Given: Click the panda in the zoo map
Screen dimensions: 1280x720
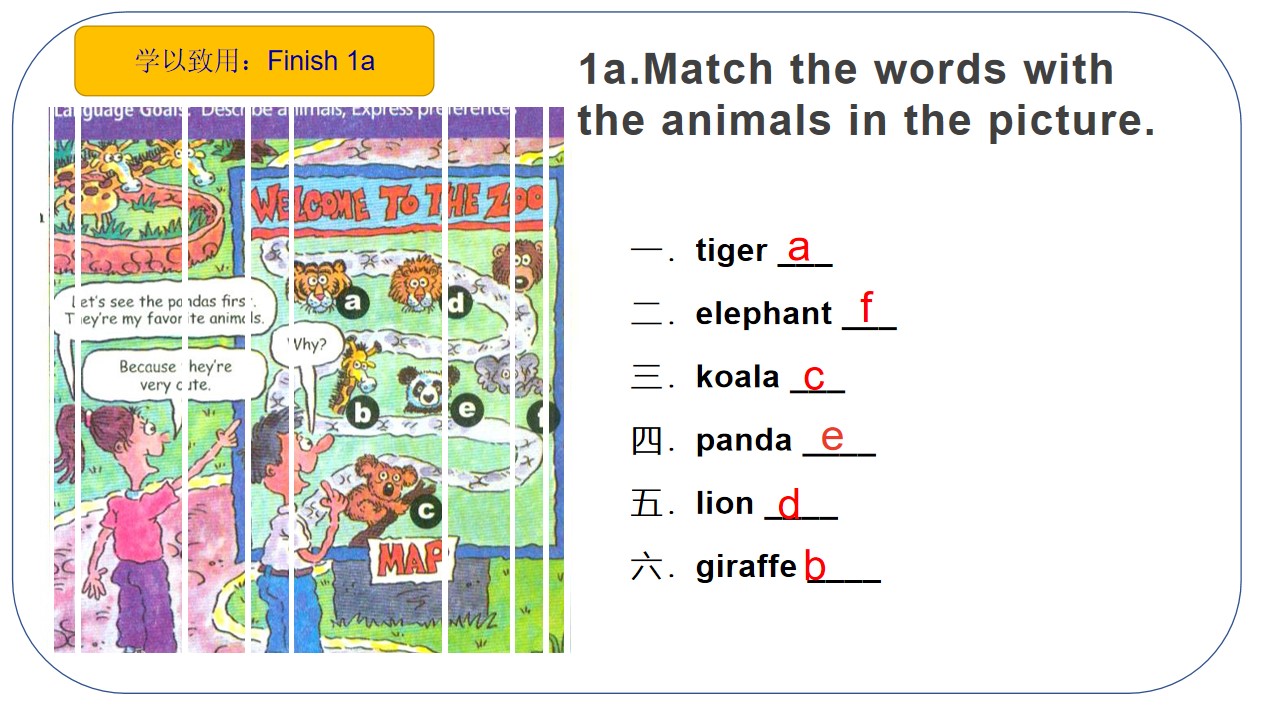Looking at the screenshot, I should pyautogui.click(x=425, y=388).
